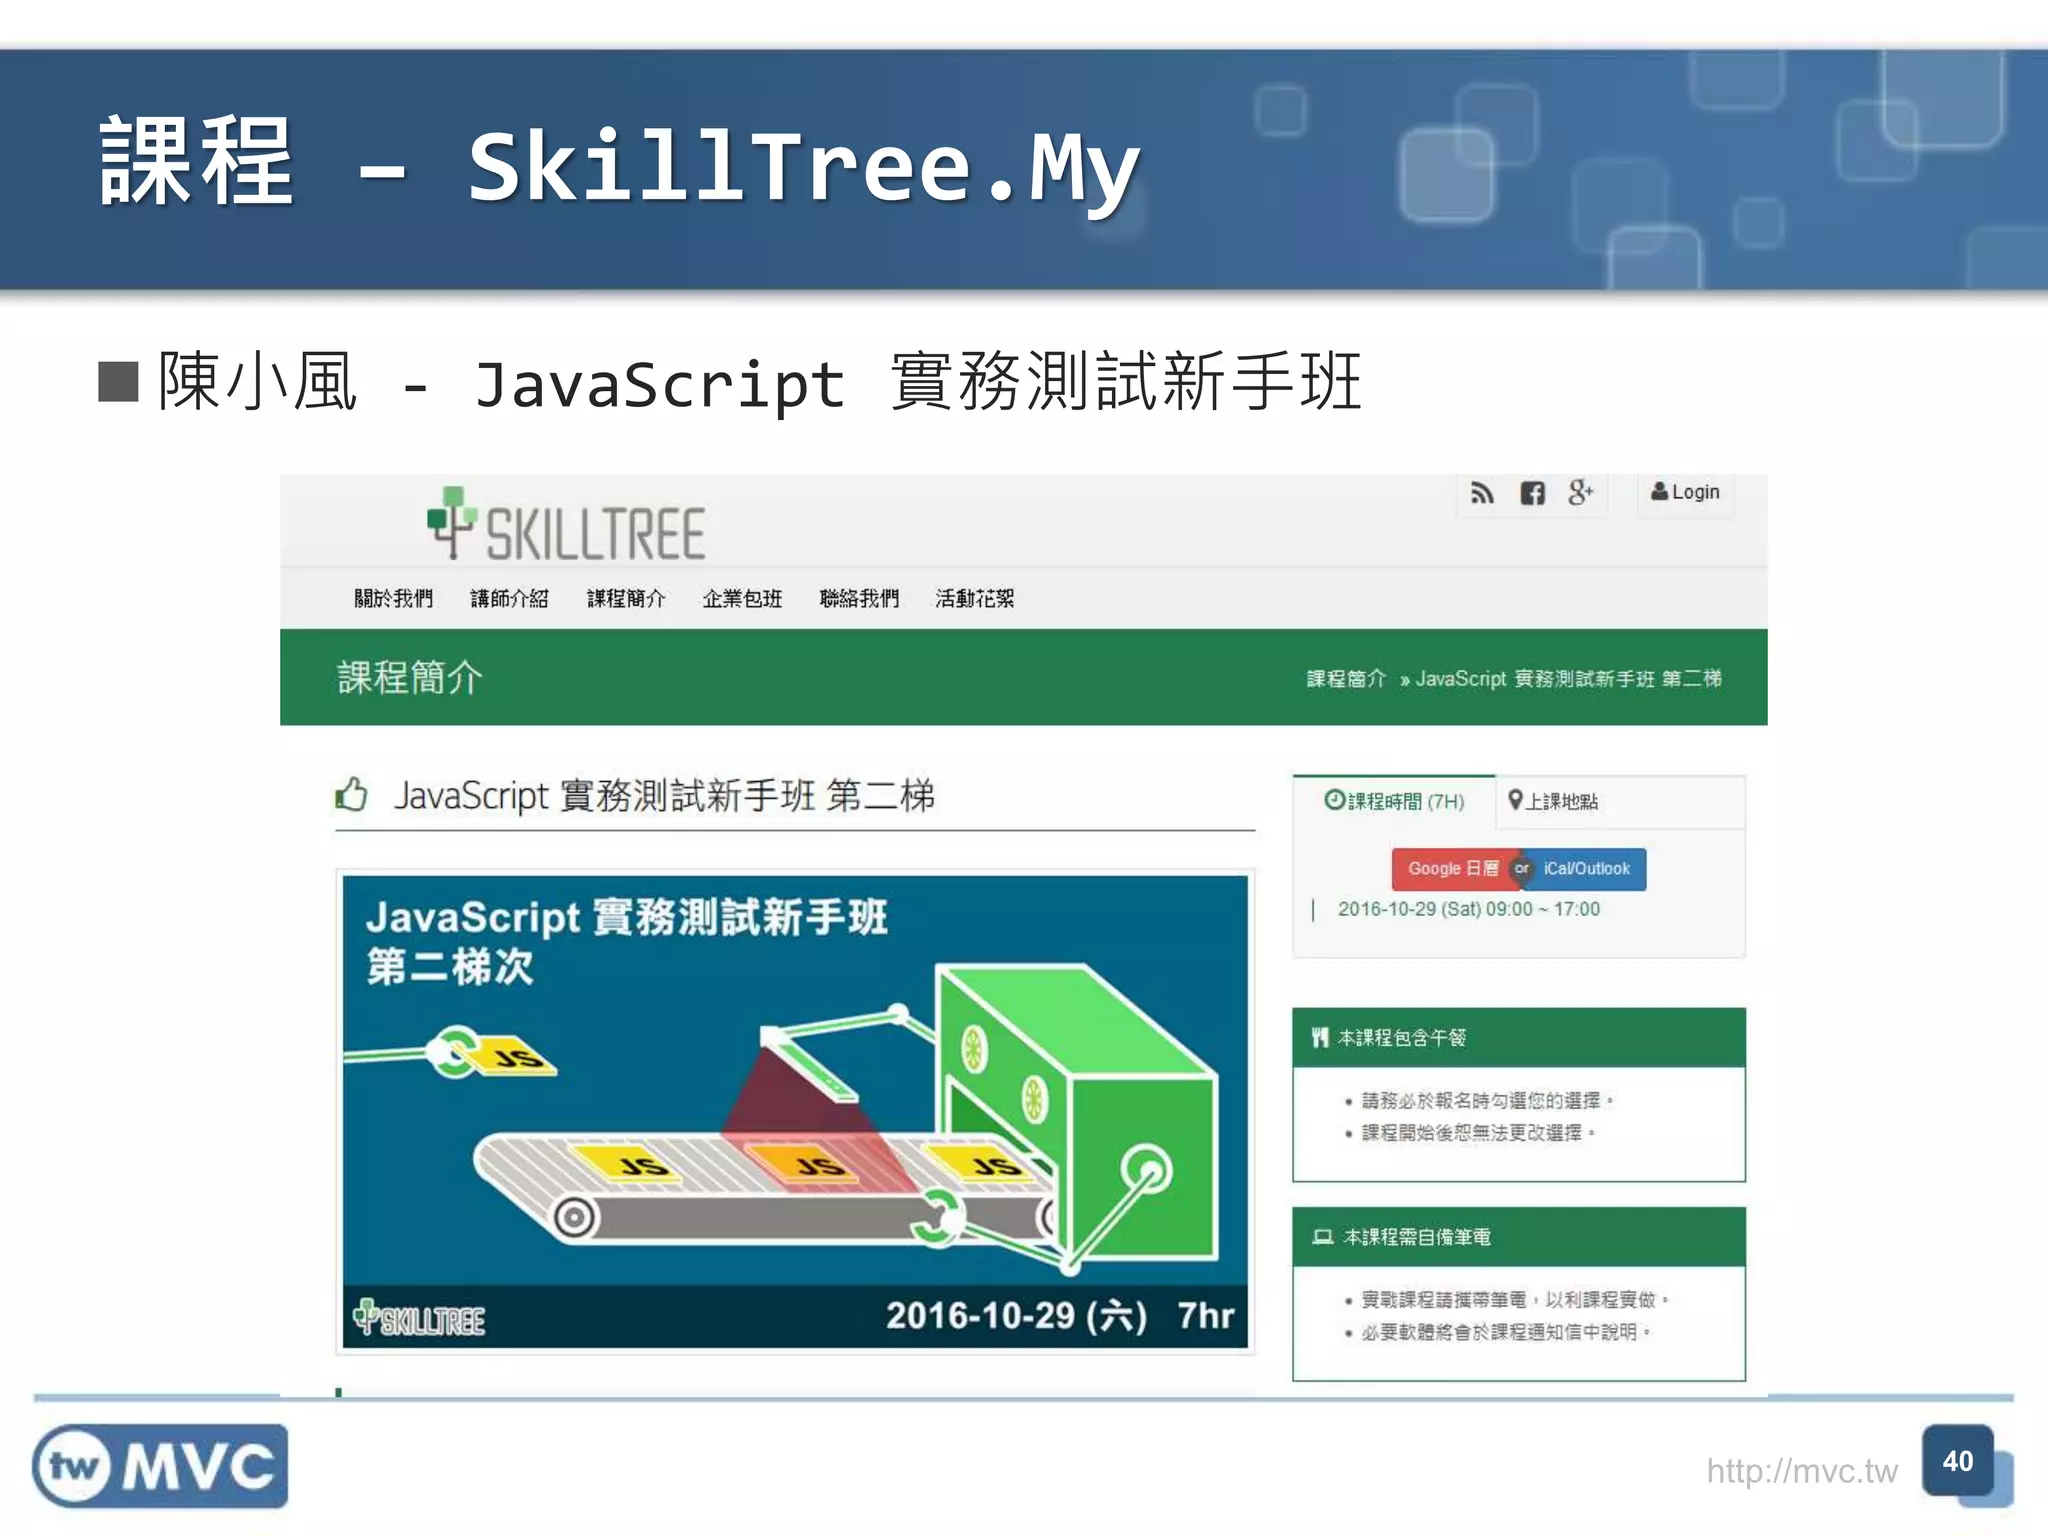
Task: Open the 關於我們 menu item
Action: [393, 598]
